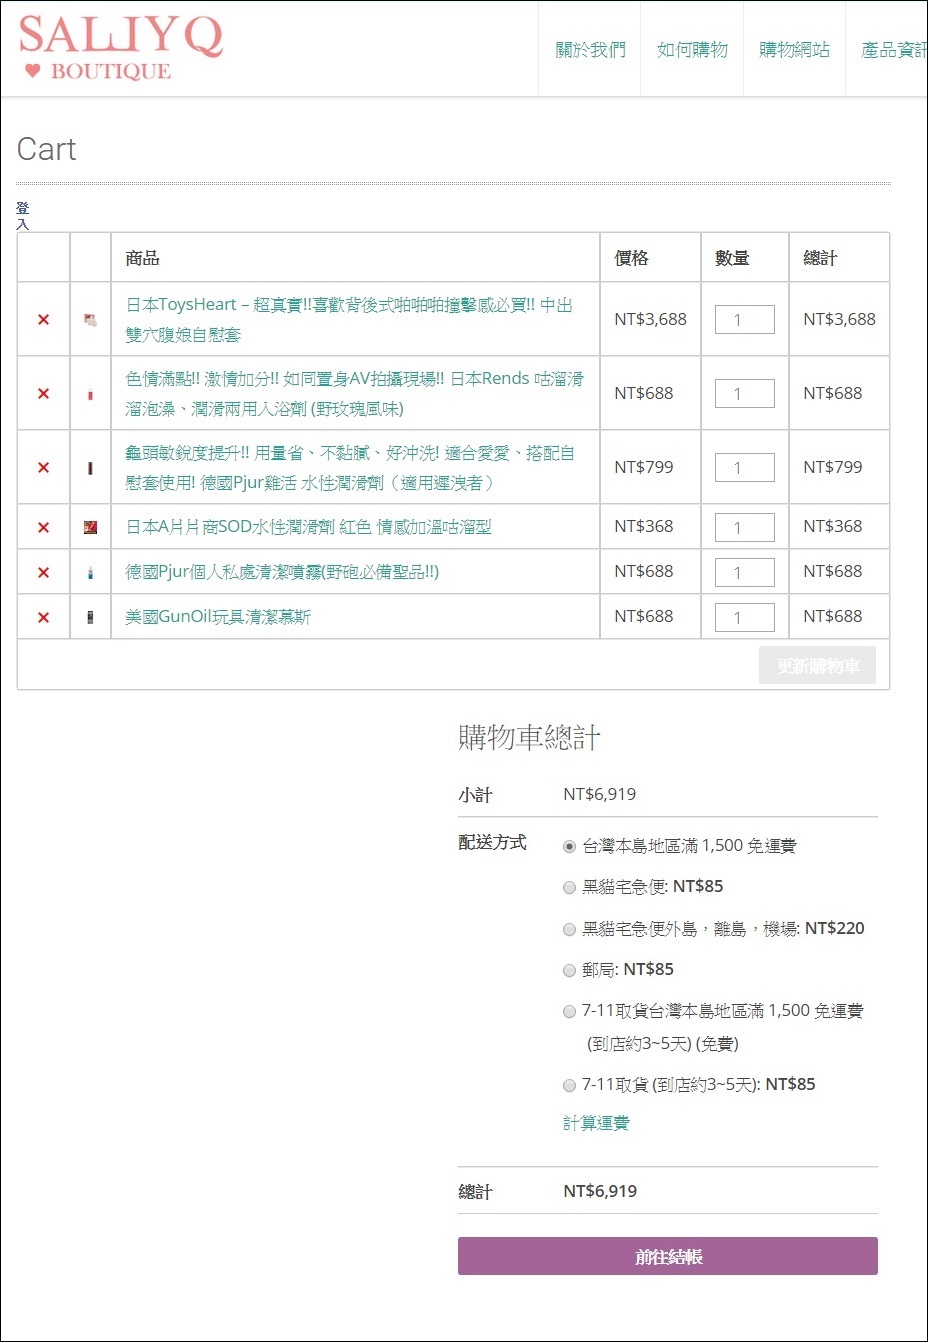Open the ToysHeart product thumbnail
Screen dimensions: 928x1342
(90, 320)
